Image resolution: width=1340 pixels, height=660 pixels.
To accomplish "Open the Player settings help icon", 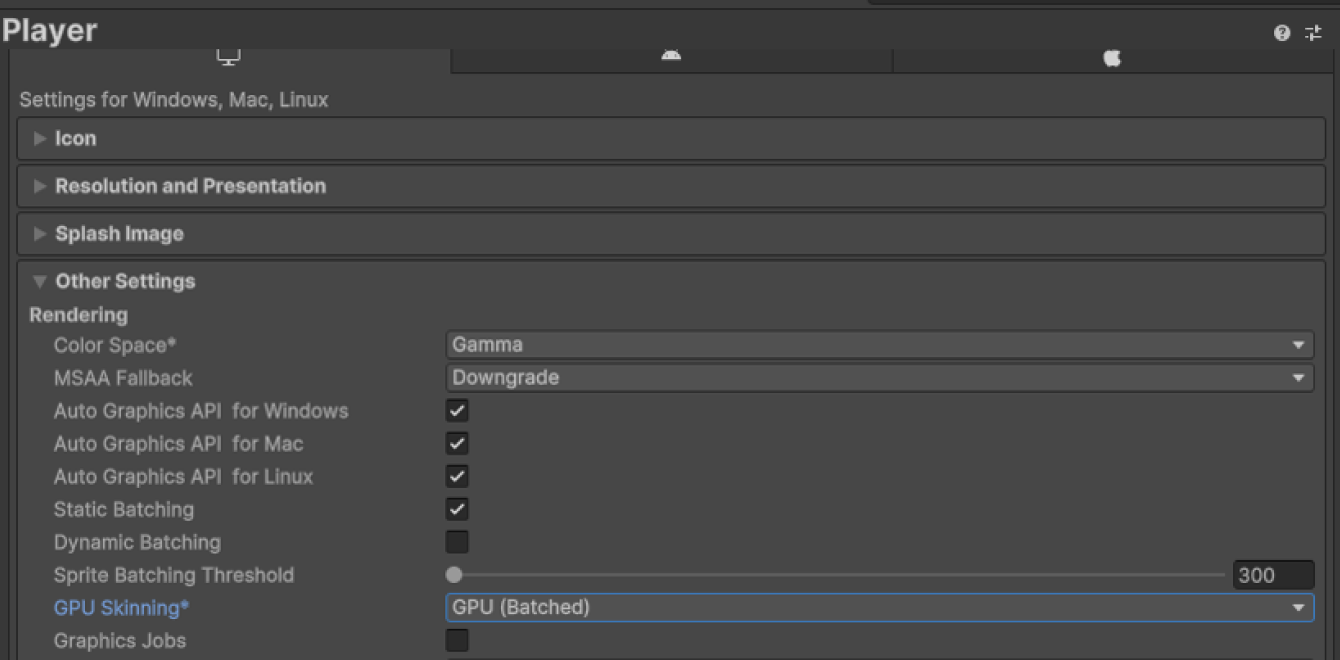I will 1281,33.
